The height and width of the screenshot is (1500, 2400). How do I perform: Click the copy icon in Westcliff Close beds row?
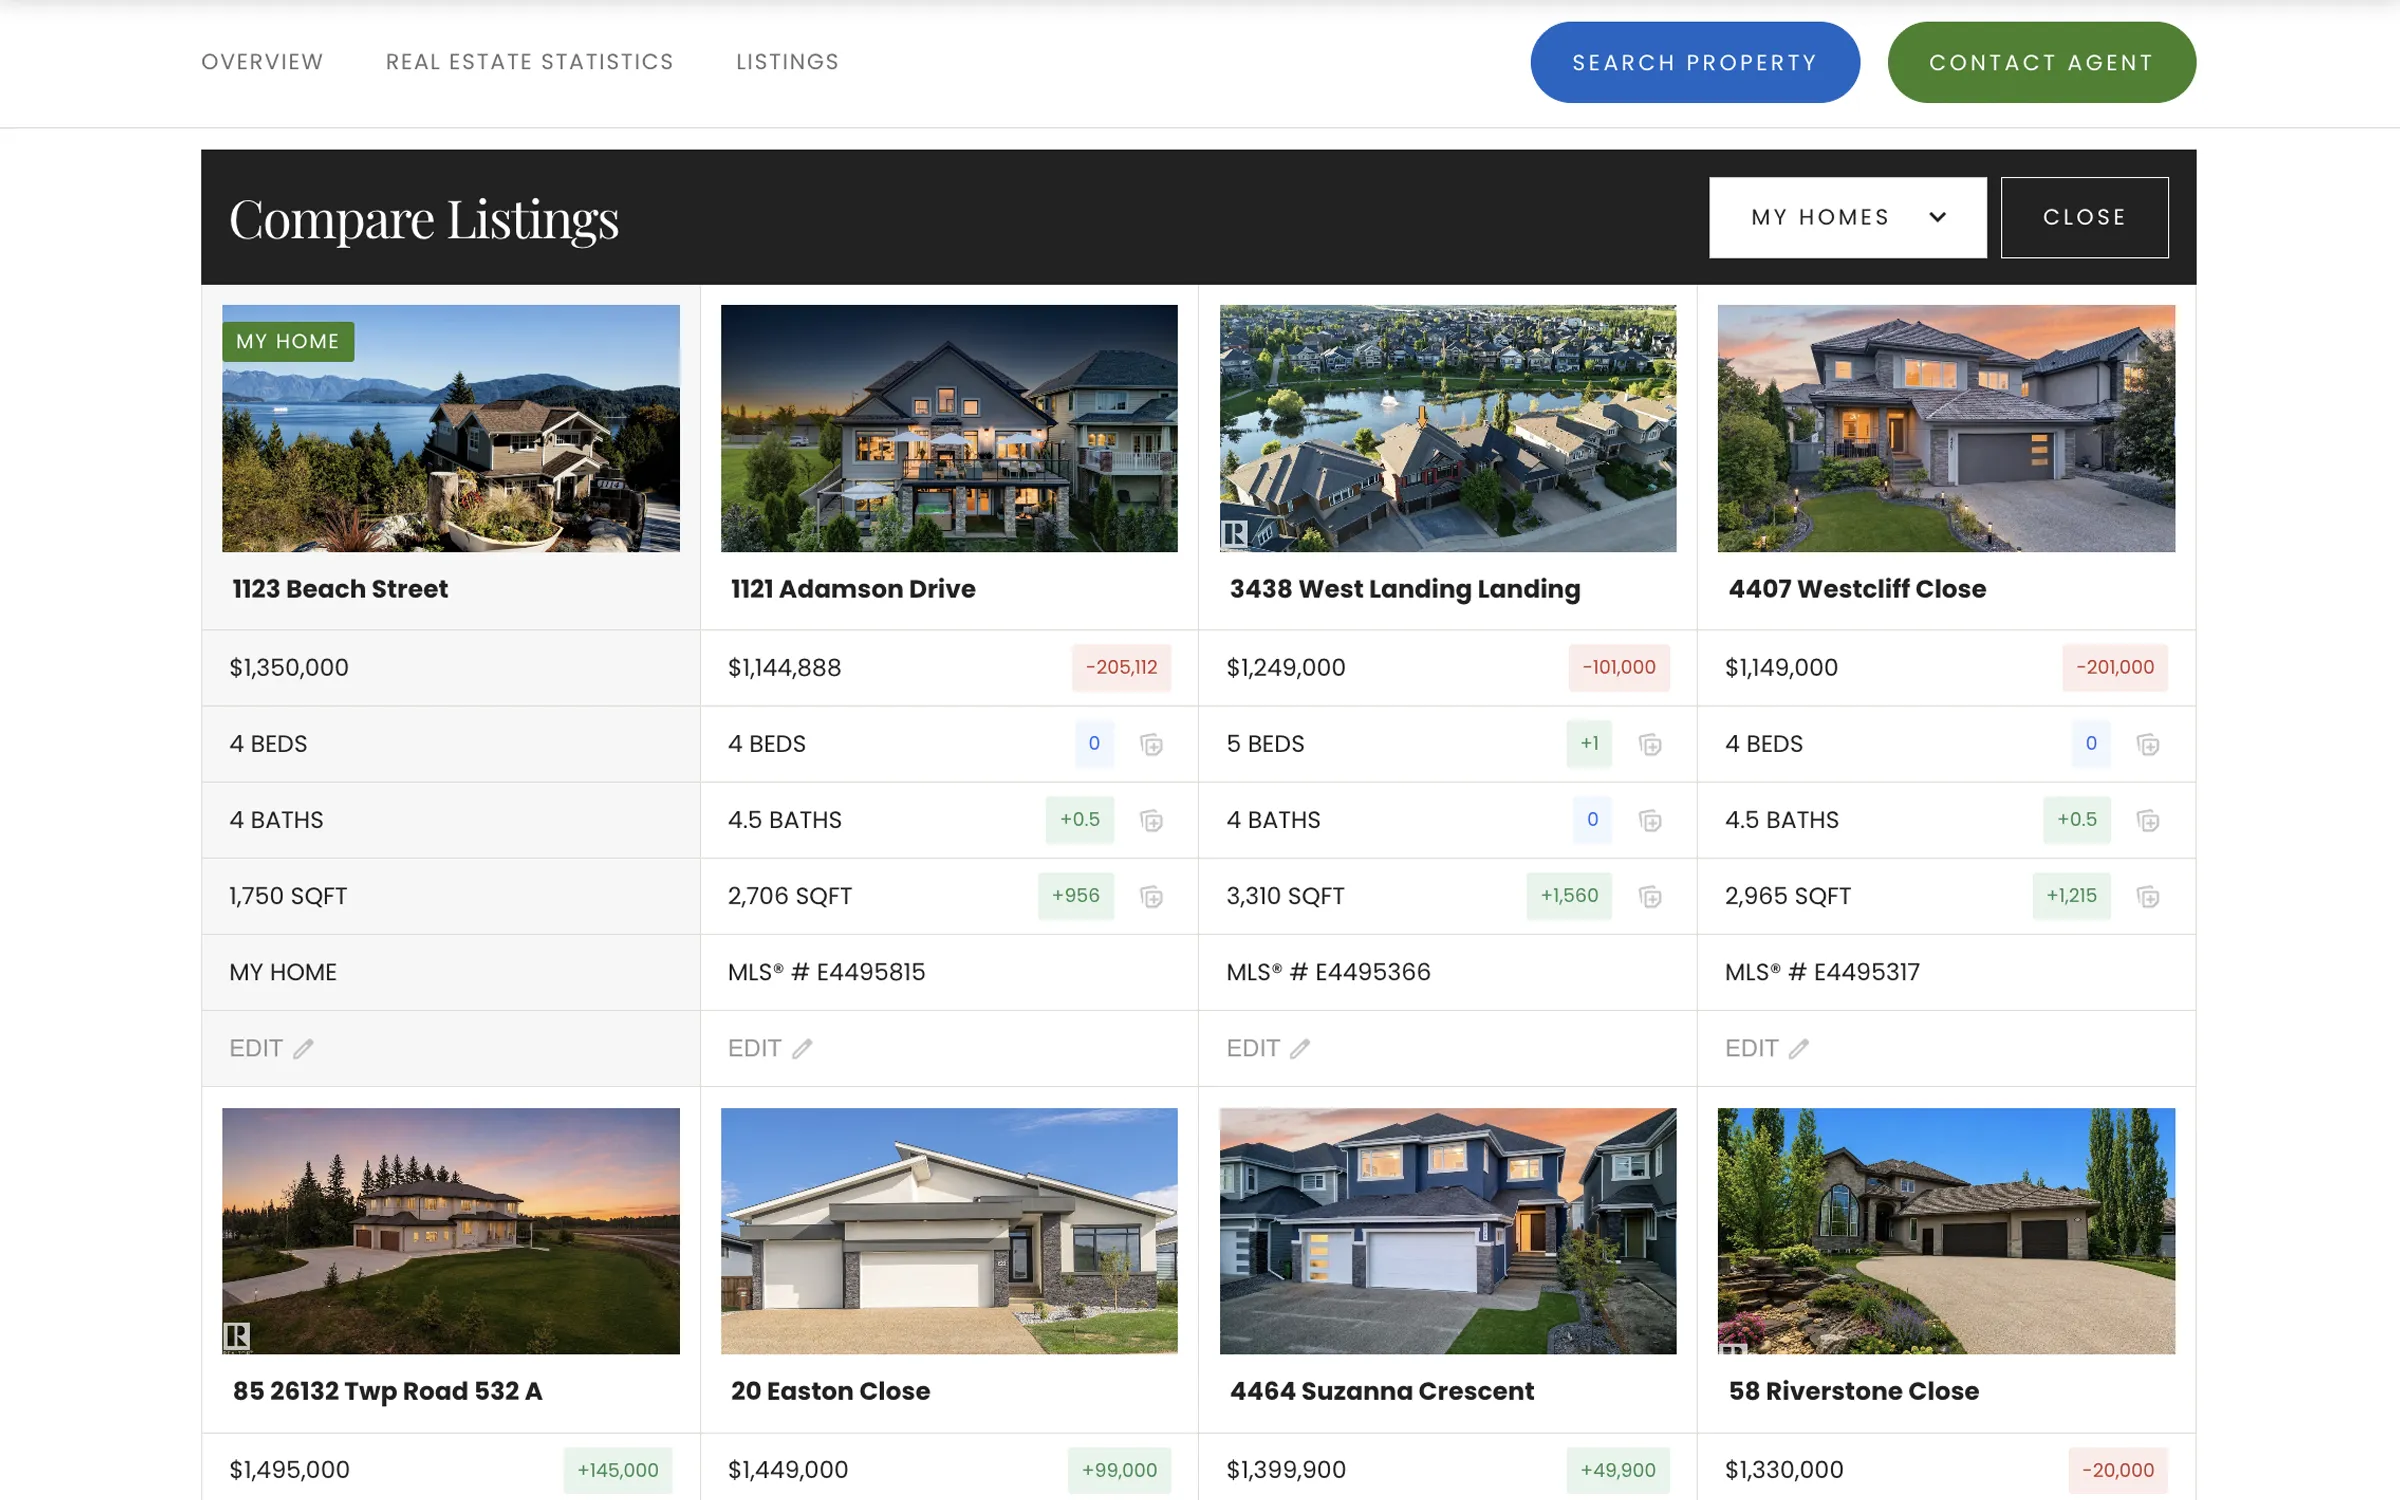coord(2148,744)
